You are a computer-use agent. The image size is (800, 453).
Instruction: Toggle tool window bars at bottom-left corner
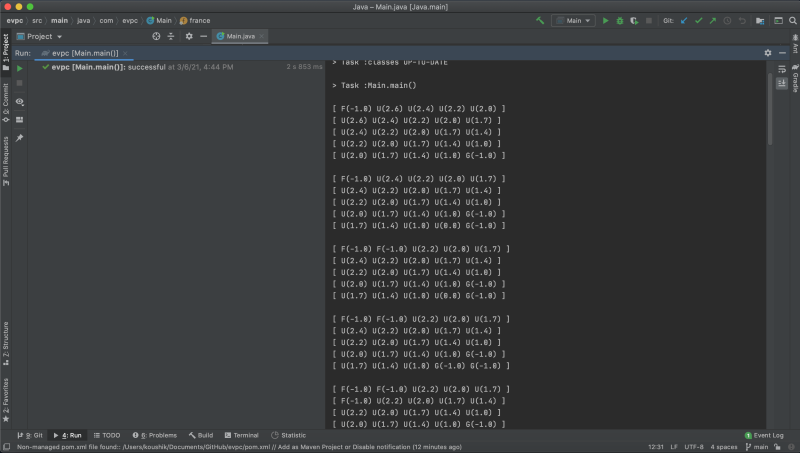click(6, 447)
